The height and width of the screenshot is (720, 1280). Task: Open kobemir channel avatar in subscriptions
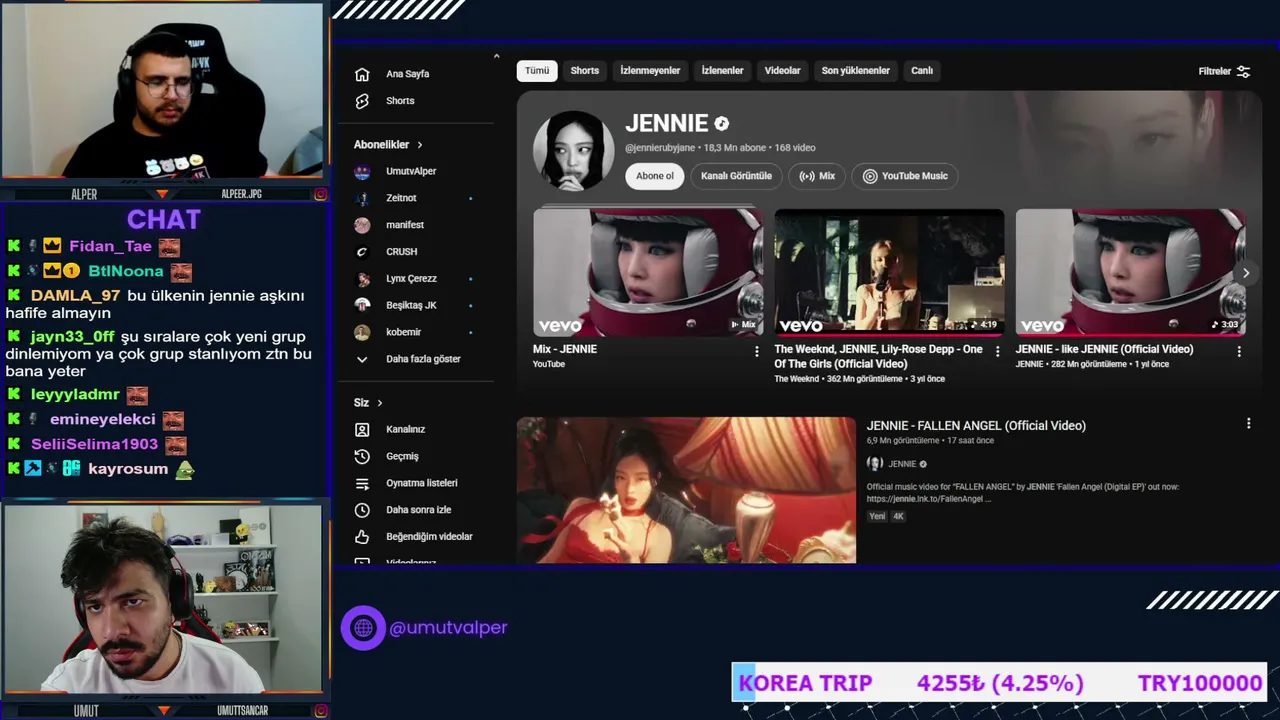coord(362,332)
